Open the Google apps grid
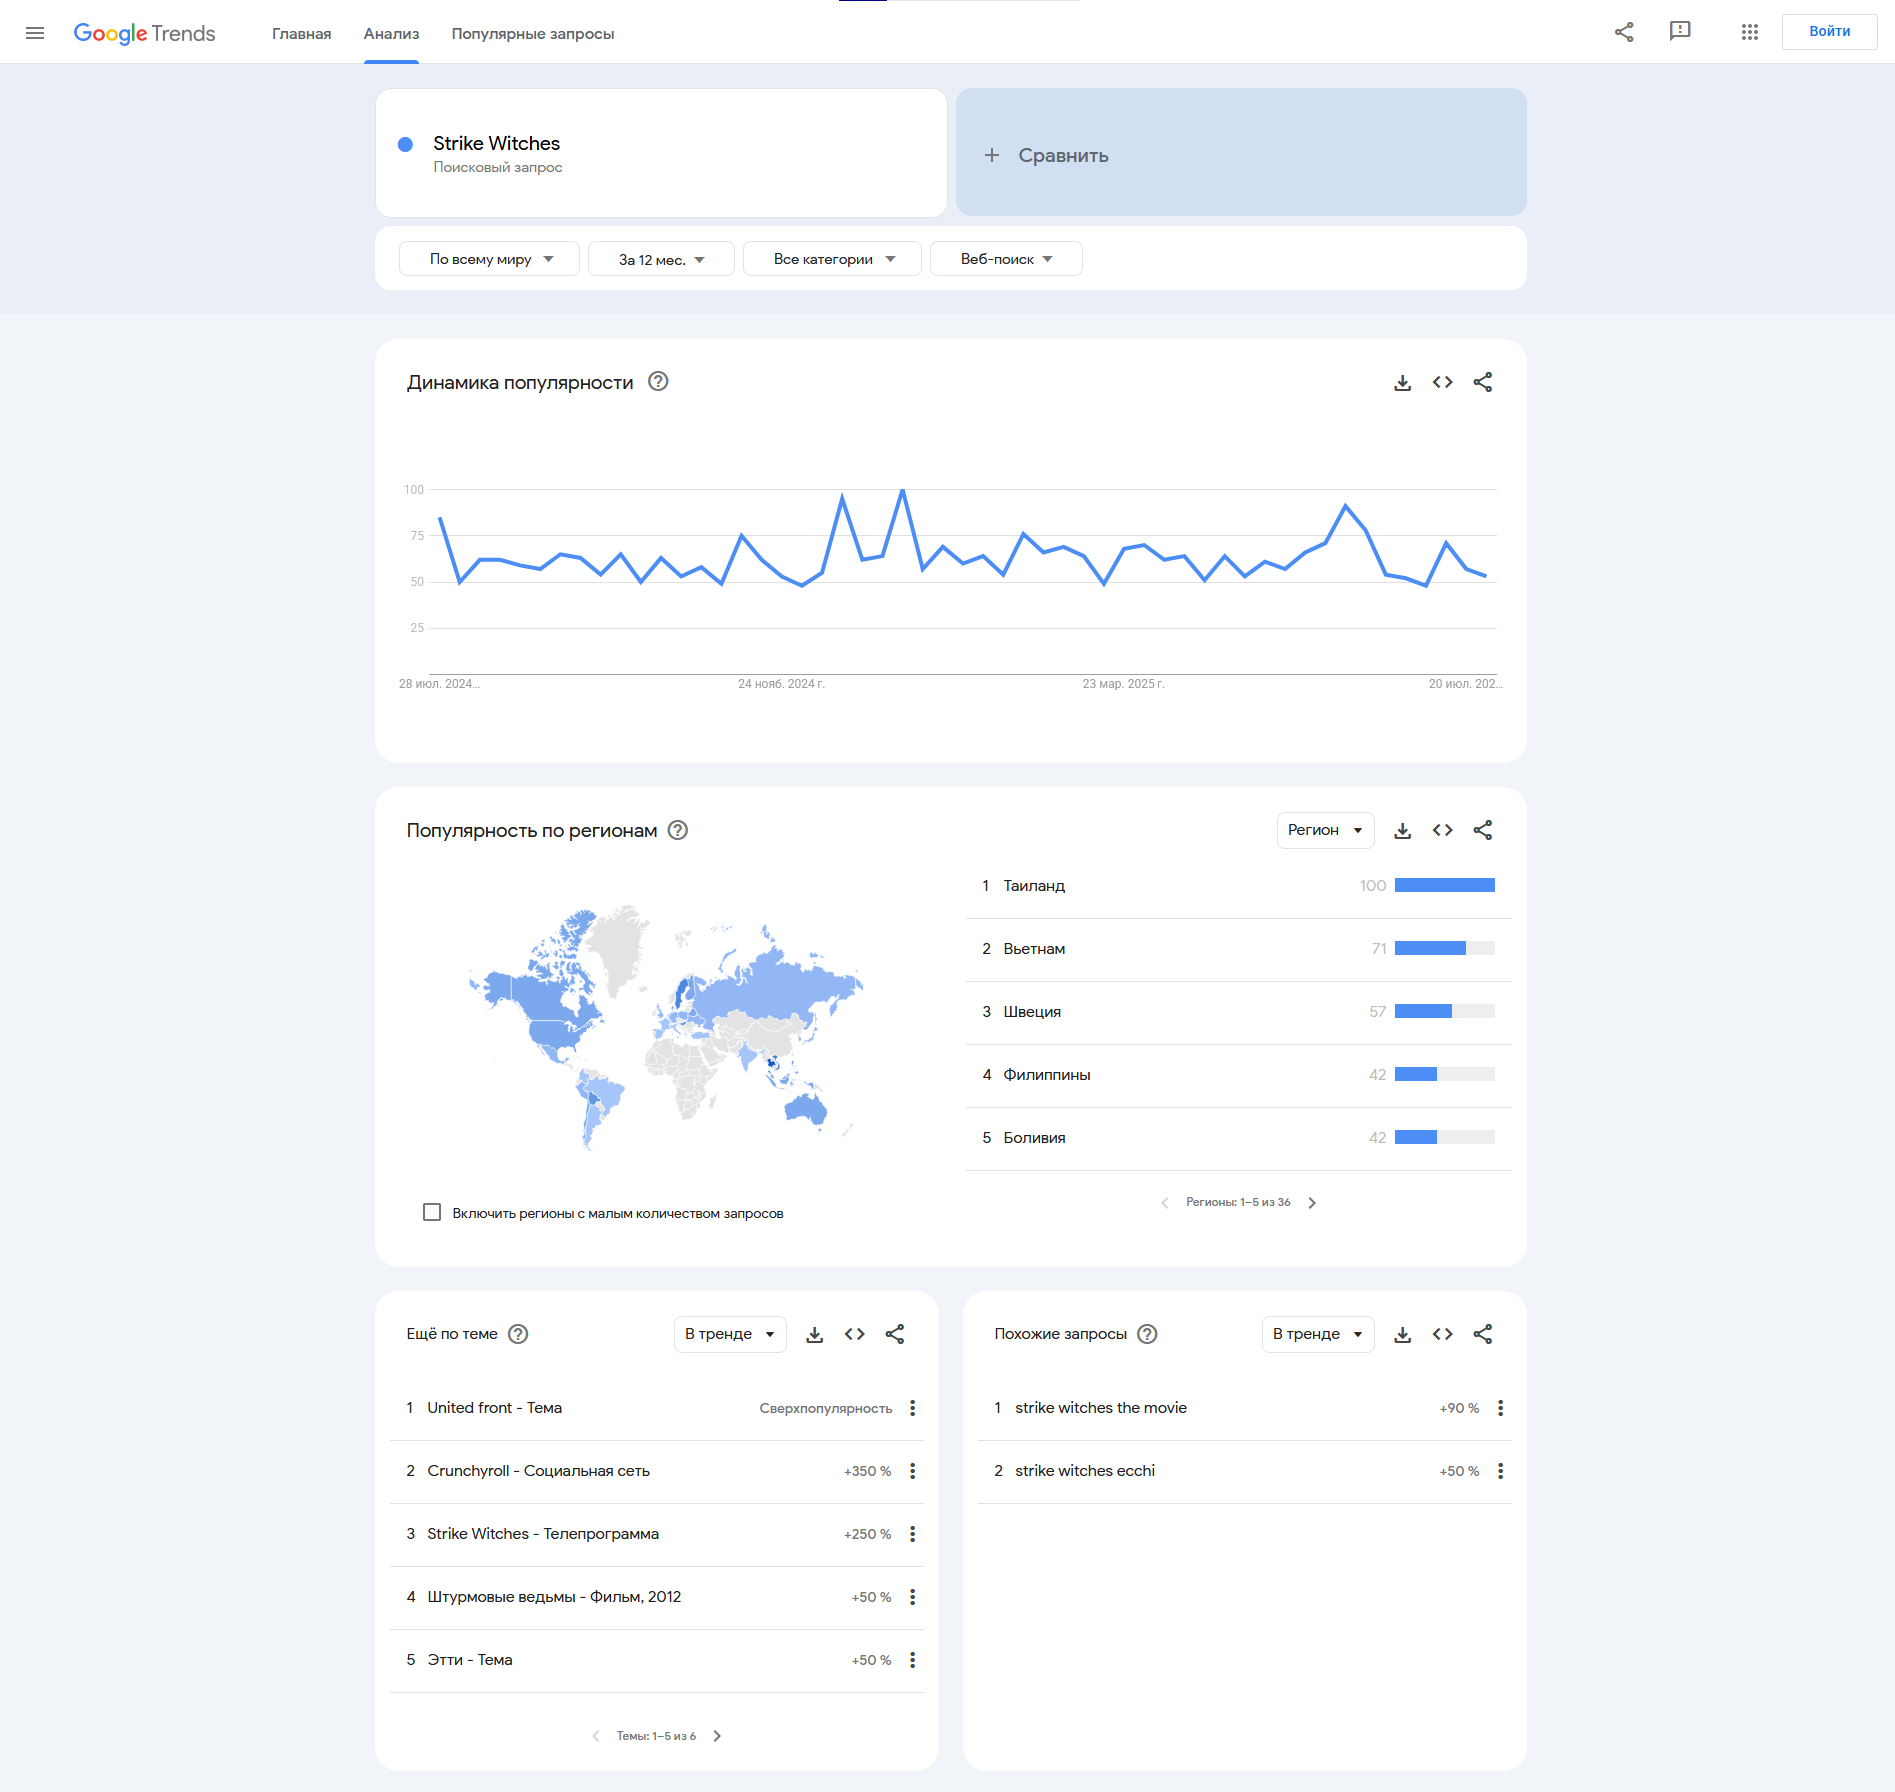1895x1792 pixels. (1749, 32)
